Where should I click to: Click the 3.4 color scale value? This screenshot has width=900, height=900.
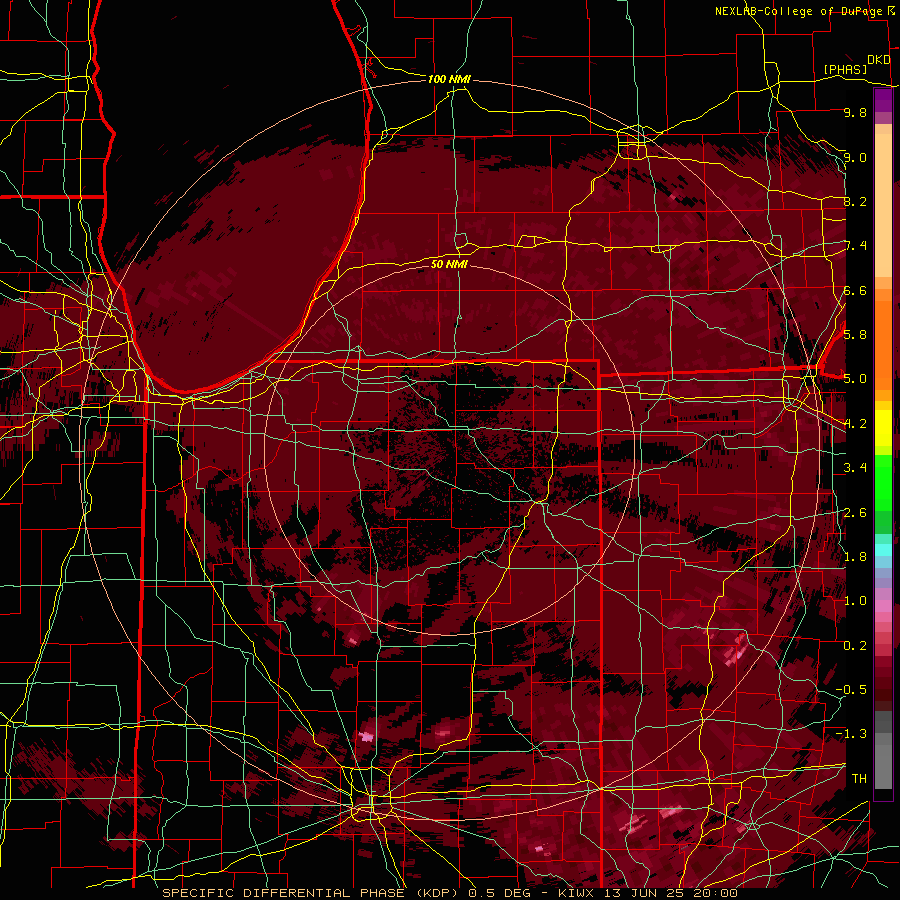tap(855, 468)
